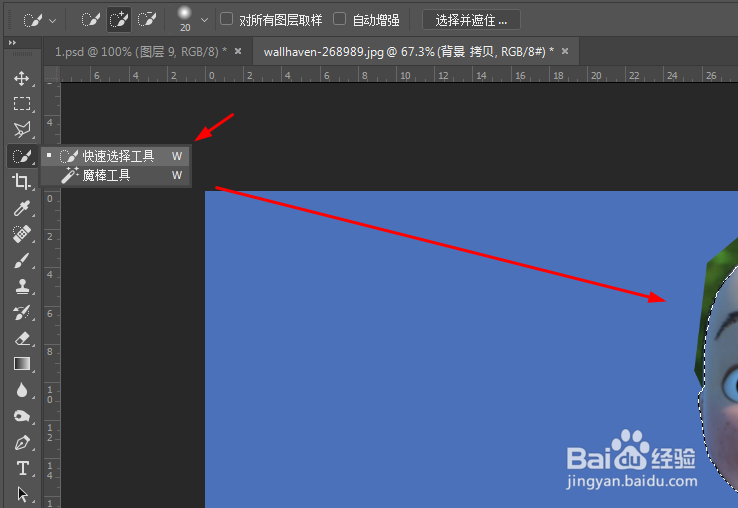Expand the toolbar with double-arrow icon
The height and width of the screenshot is (508, 738).
pyautogui.click(x=12, y=43)
